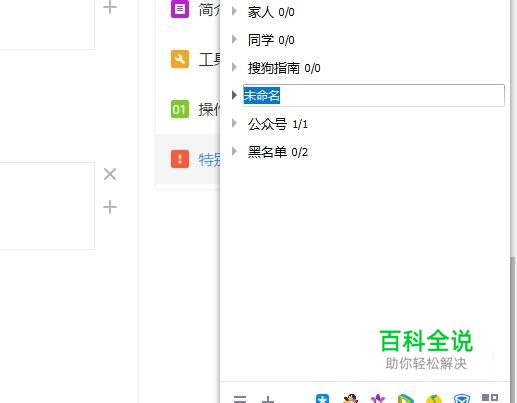Click the purple flower app icon
Screen dimensions: 517x403
coord(378,399)
